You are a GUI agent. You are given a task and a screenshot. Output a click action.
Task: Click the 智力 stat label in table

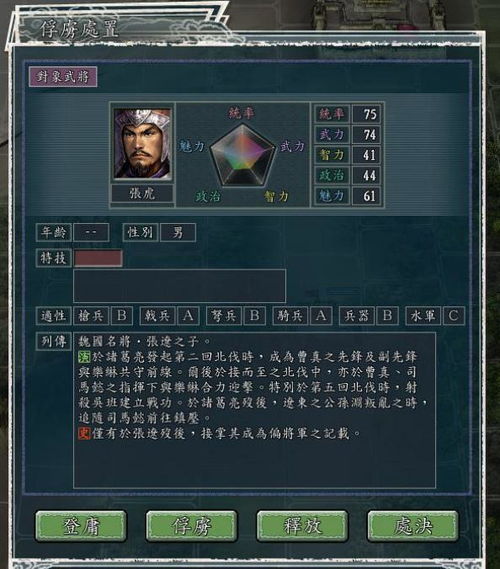click(332, 155)
